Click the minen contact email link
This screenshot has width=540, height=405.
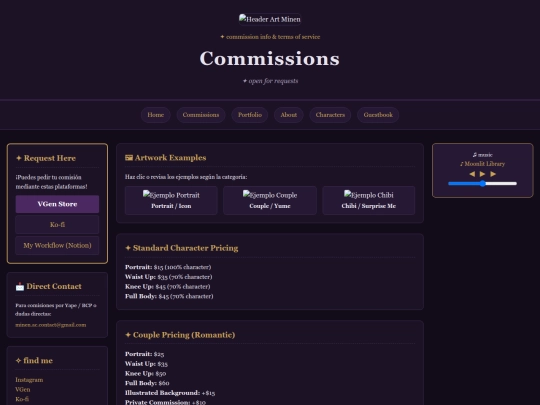pos(51,325)
